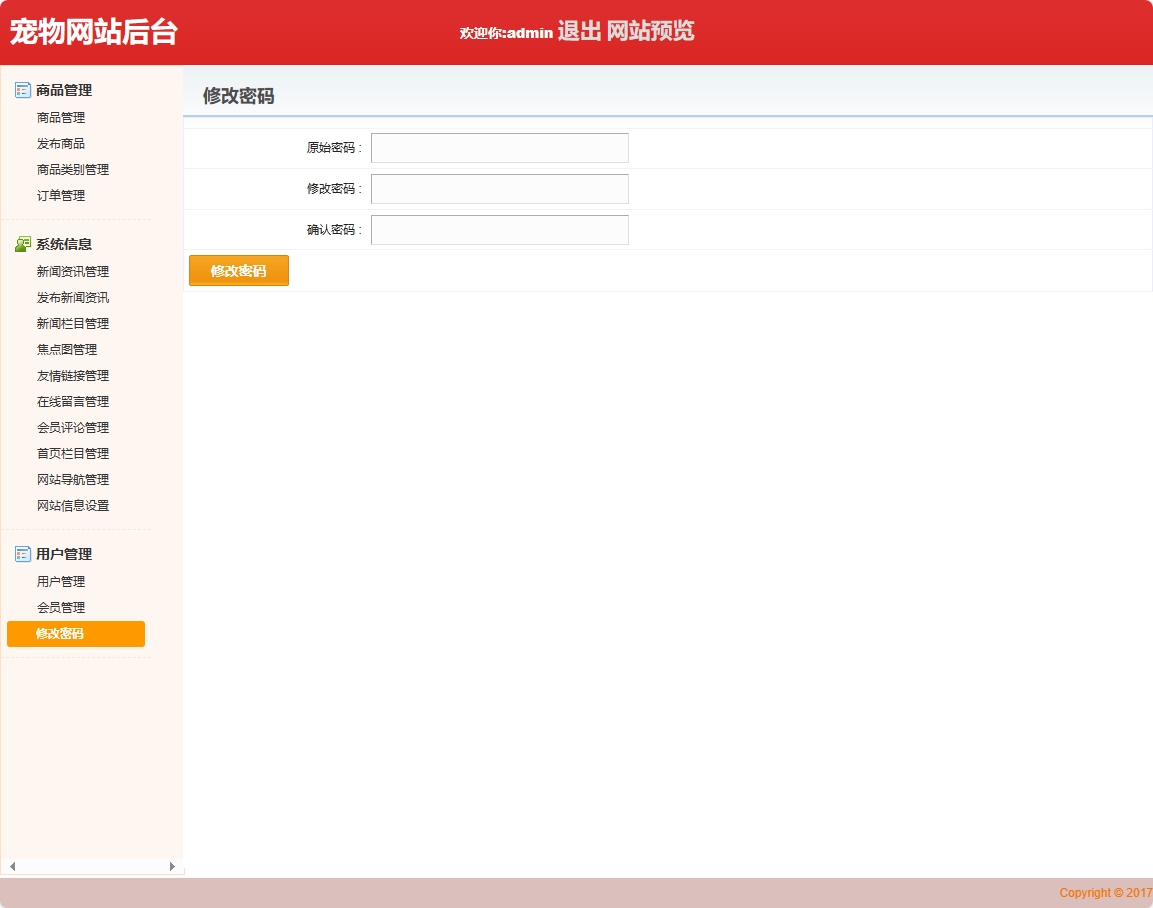
Task: Open 新闻栏目管理 in sidebar
Action: point(73,323)
